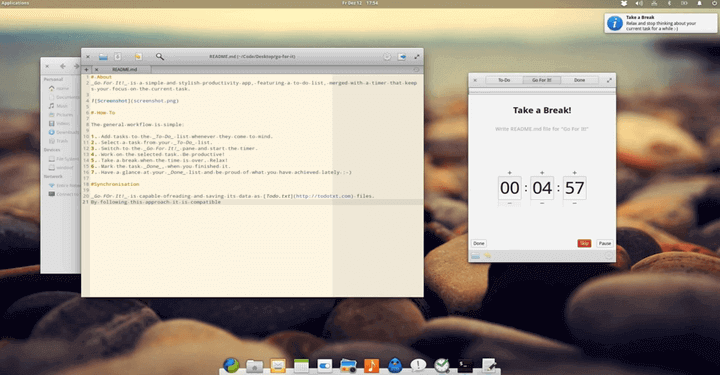This screenshot has width=720, height=375.
Task: Launch the web browser globe in the dock
Action: pyautogui.click(x=231, y=365)
